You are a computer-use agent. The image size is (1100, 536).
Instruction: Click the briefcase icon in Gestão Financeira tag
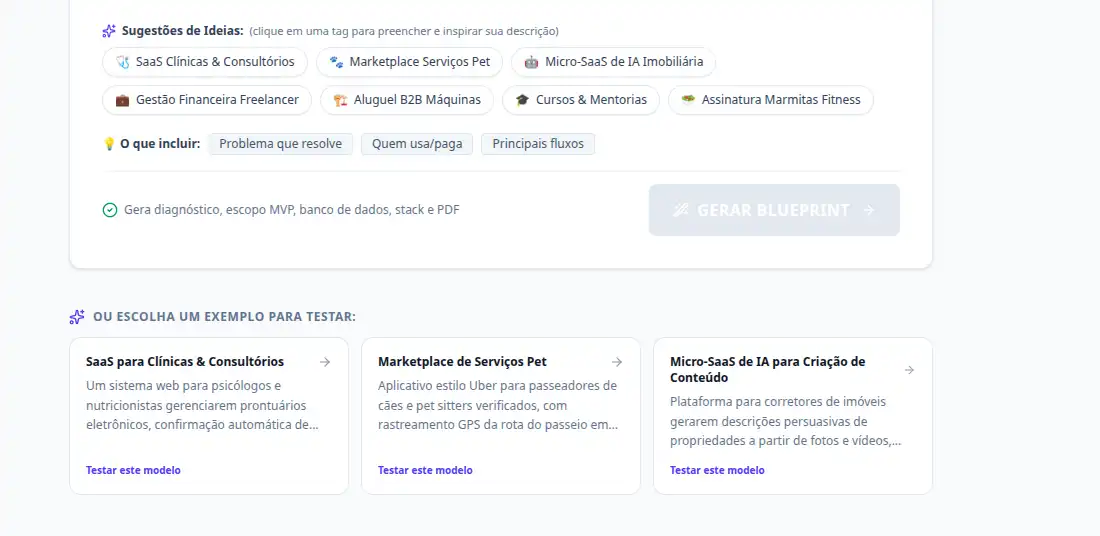coord(122,100)
